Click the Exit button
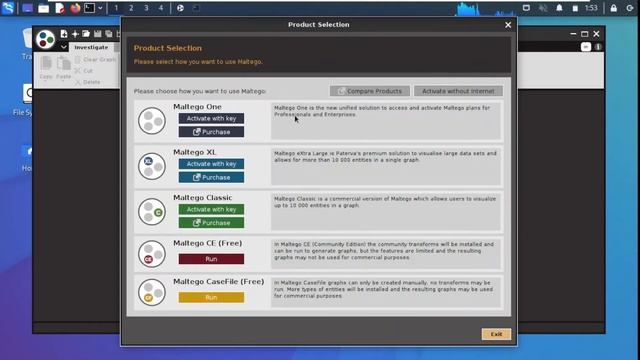 tap(496, 334)
